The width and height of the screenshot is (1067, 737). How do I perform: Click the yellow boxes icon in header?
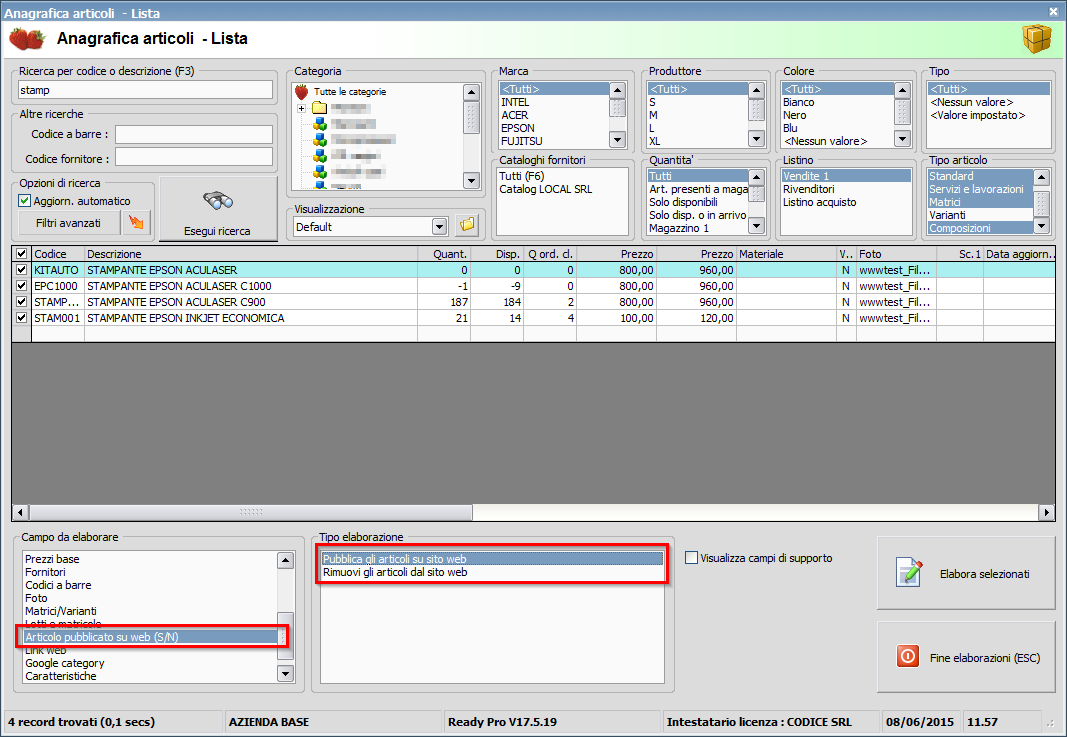(1037, 39)
